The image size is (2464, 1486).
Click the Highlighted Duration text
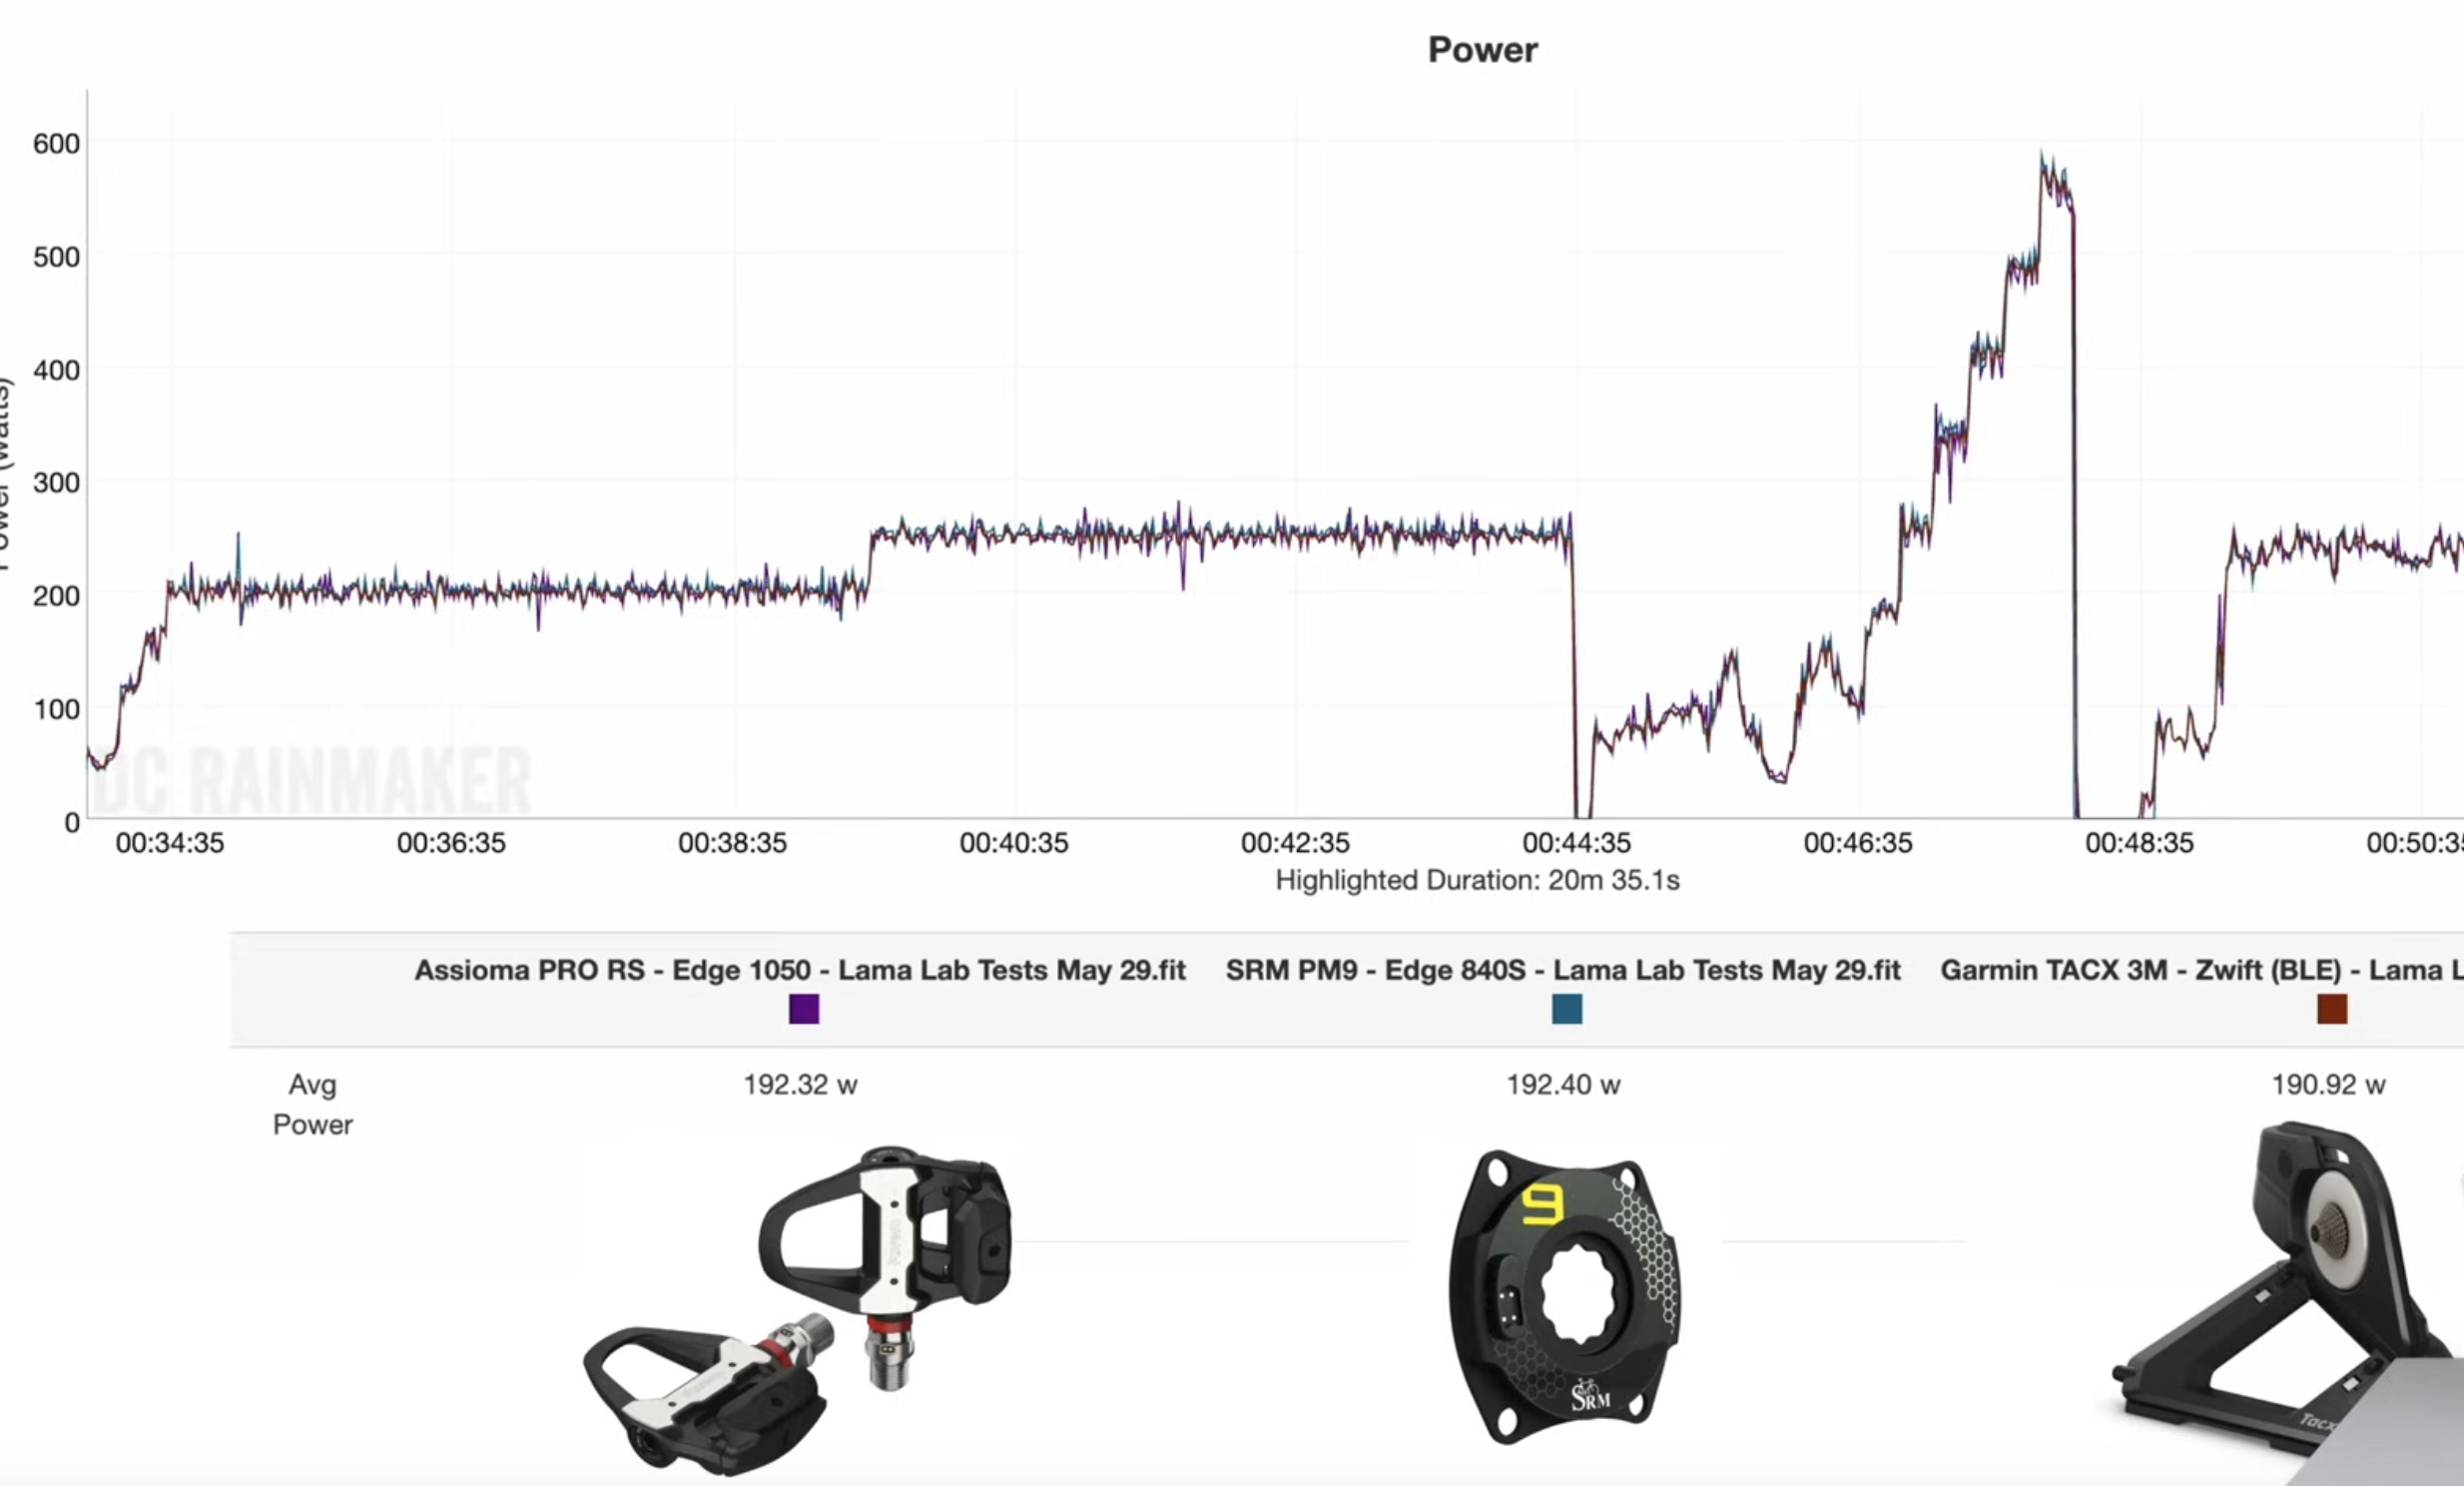[x=1477, y=880]
